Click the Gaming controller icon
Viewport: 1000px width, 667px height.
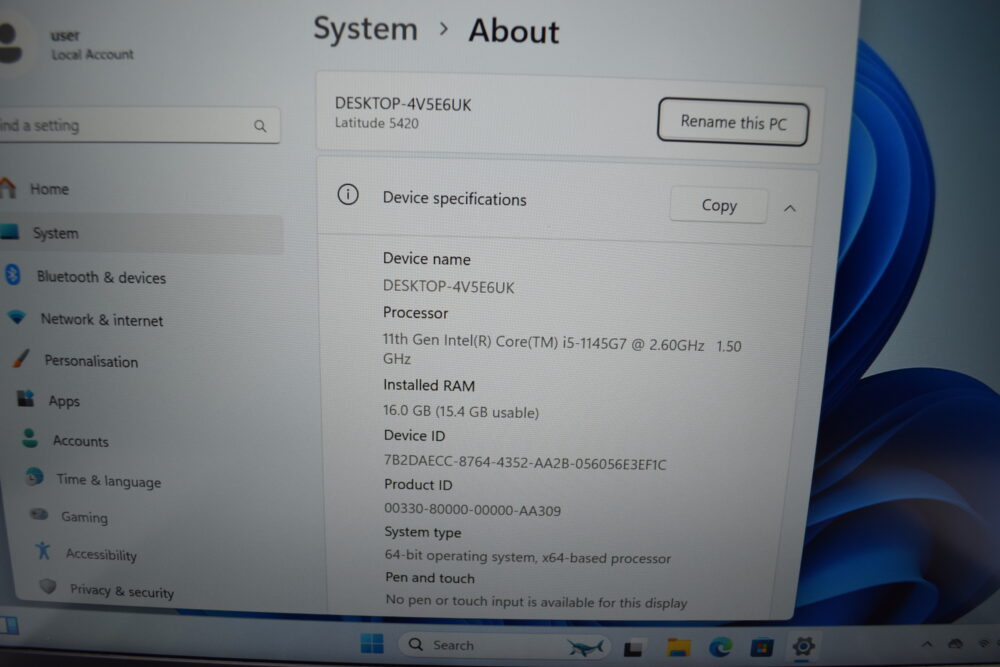39,514
